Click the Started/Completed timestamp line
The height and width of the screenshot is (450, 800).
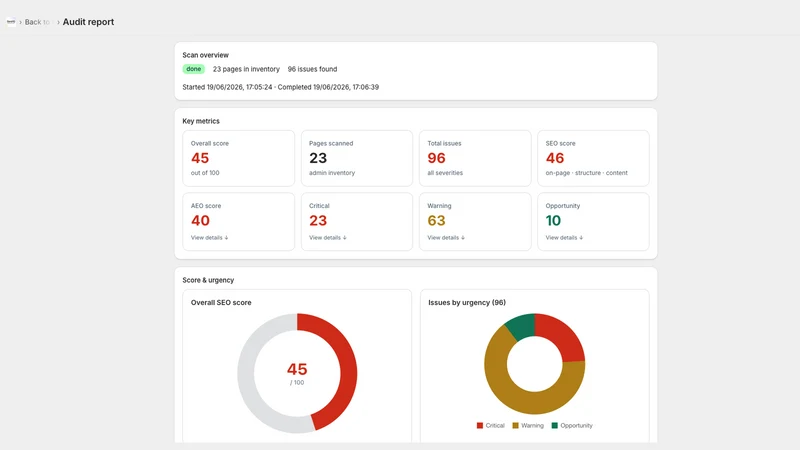pyautogui.click(x=281, y=87)
